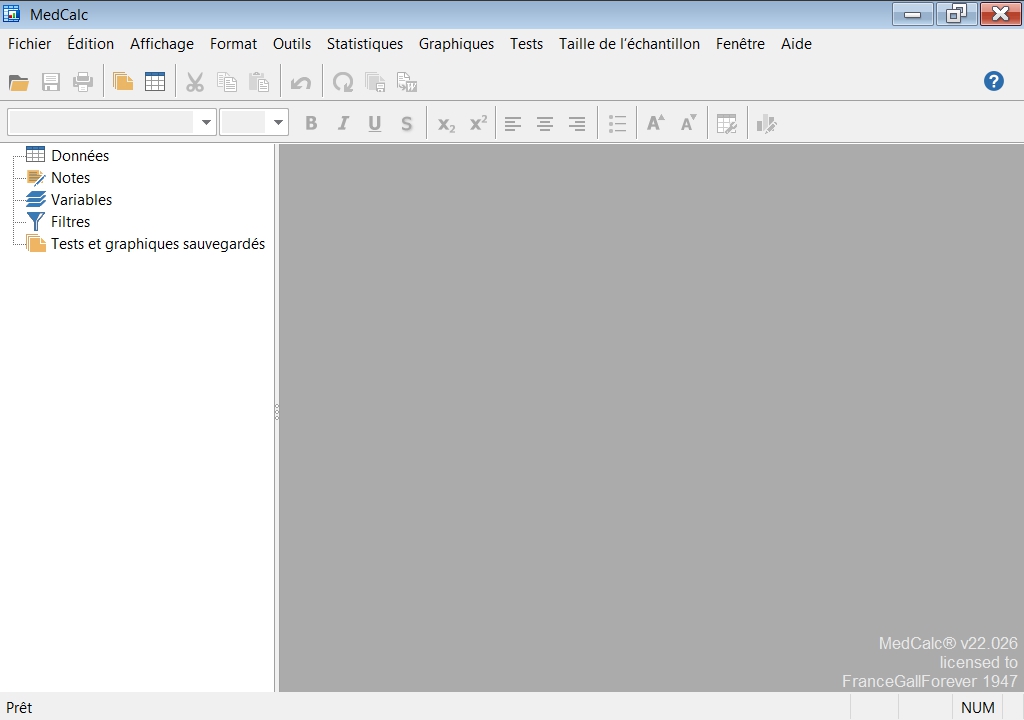This screenshot has width=1024, height=720.
Task: Align text left
Action: (513, 123)
